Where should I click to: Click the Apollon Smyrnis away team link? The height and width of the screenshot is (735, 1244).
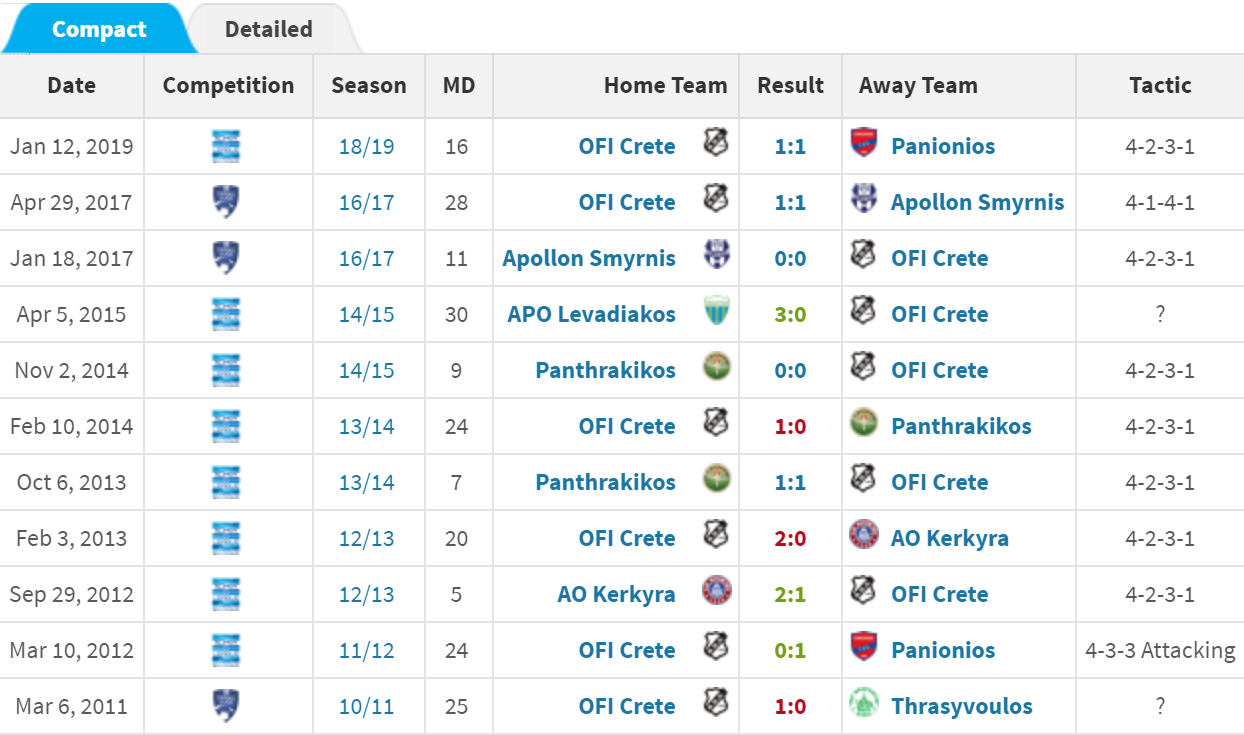(977, 202)
